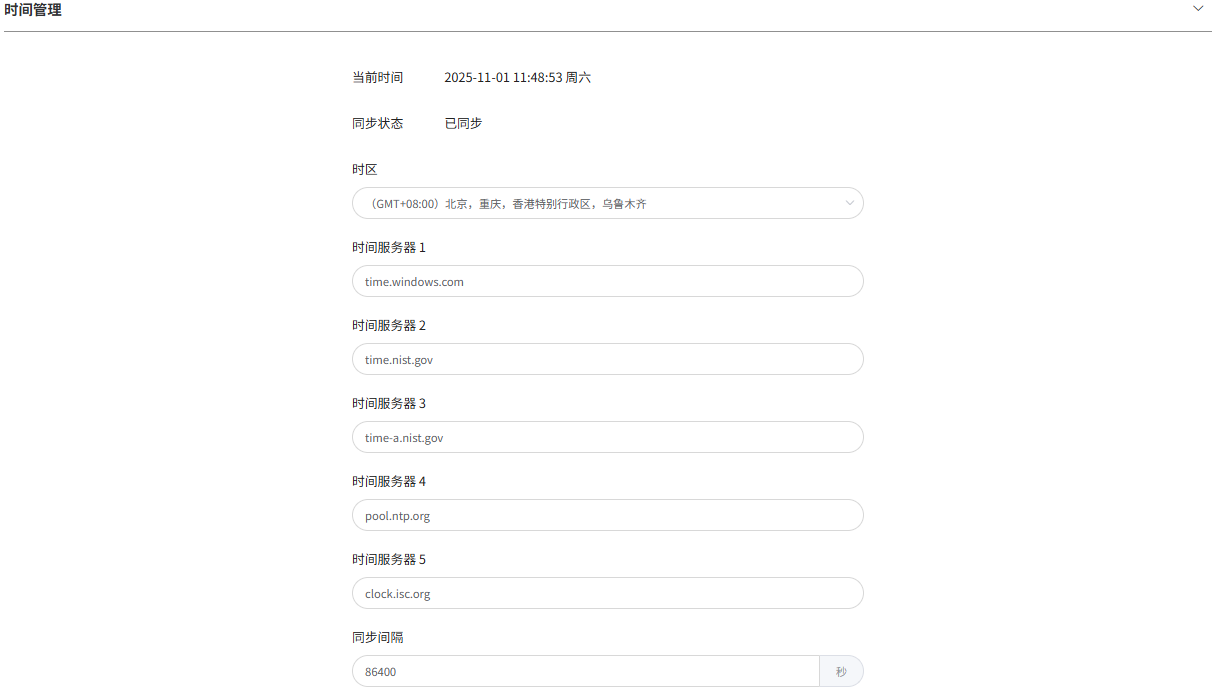The height and width of the screenshot is (693, 1213).
Task: Click the 时区 field label
Action: click(364, 169)
